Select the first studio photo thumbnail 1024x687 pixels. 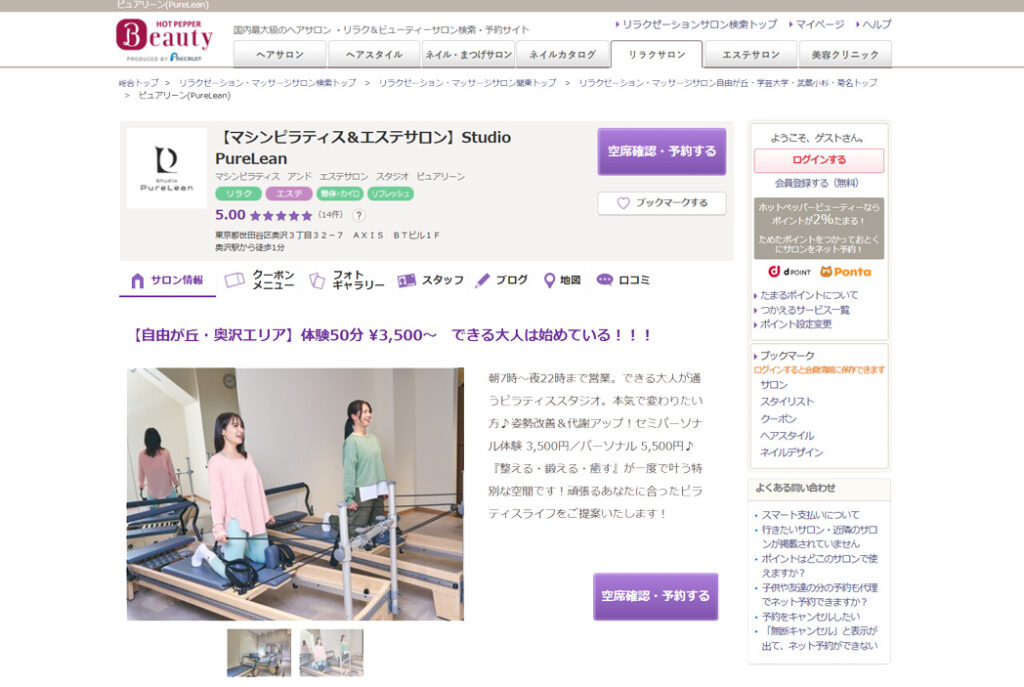click(259, 652)
